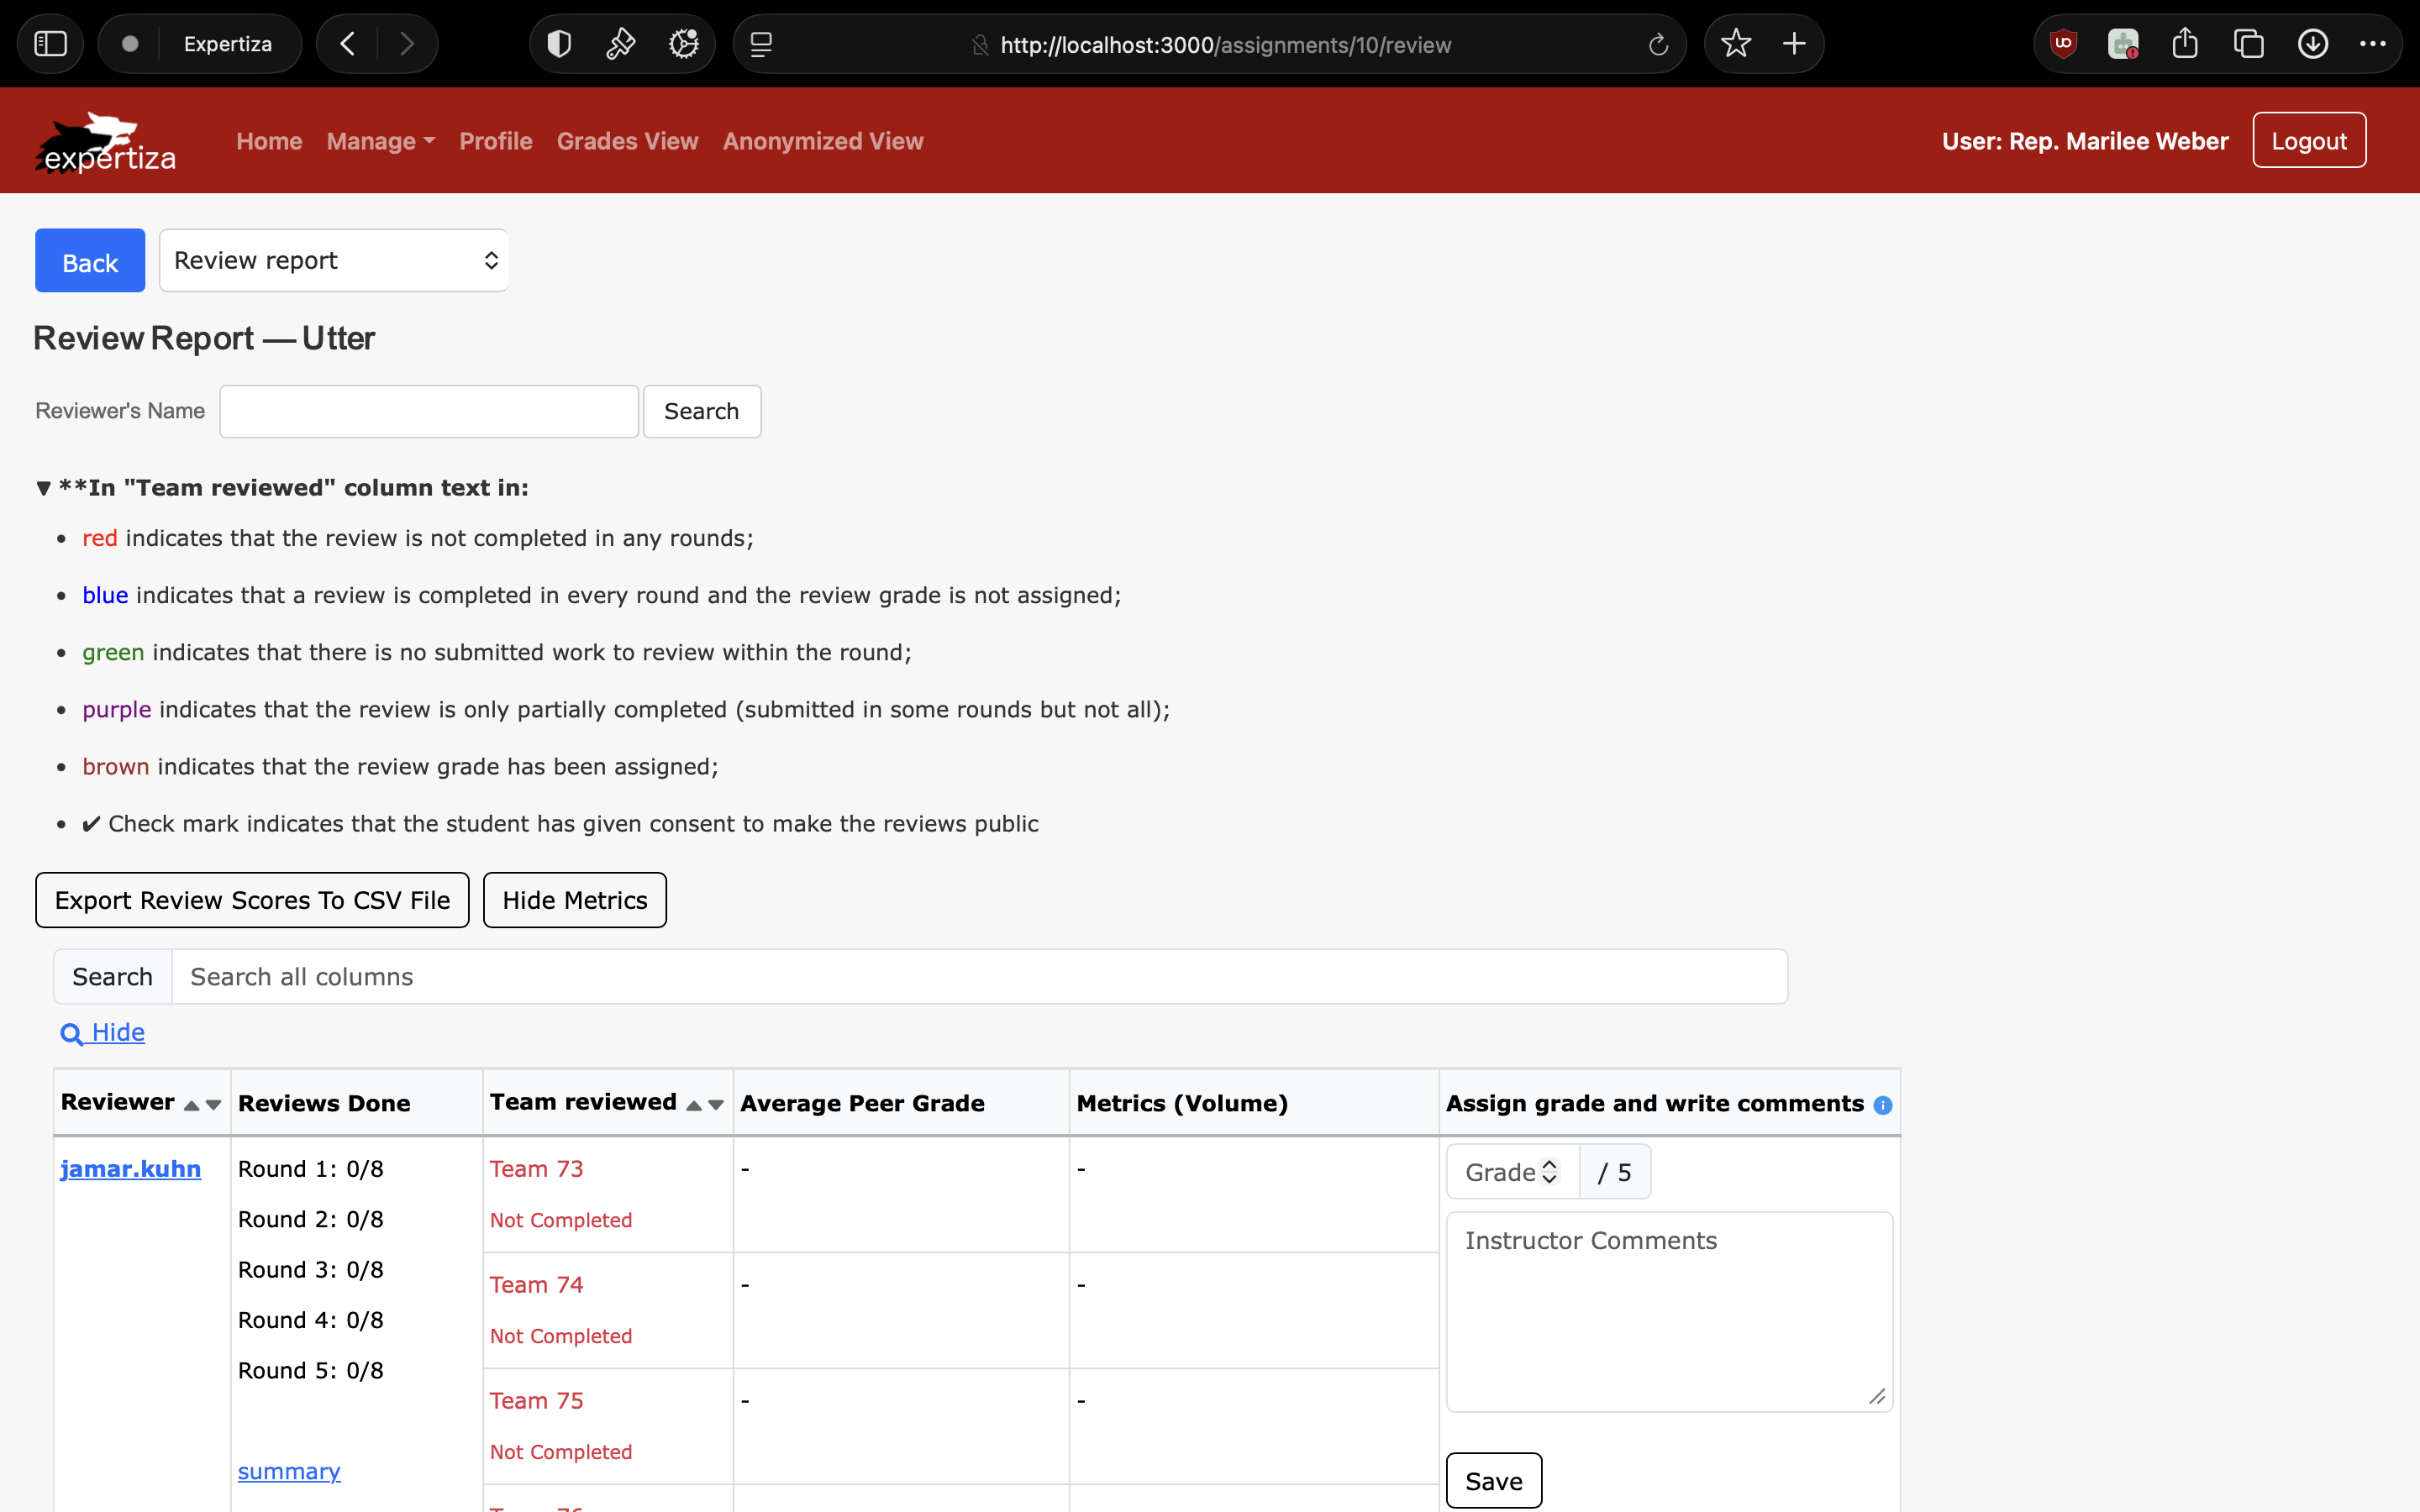Viewport: 2420px width, 1512px height.
Task: Click the Instructor Comments textarea
Action: coord(1669,1312)
